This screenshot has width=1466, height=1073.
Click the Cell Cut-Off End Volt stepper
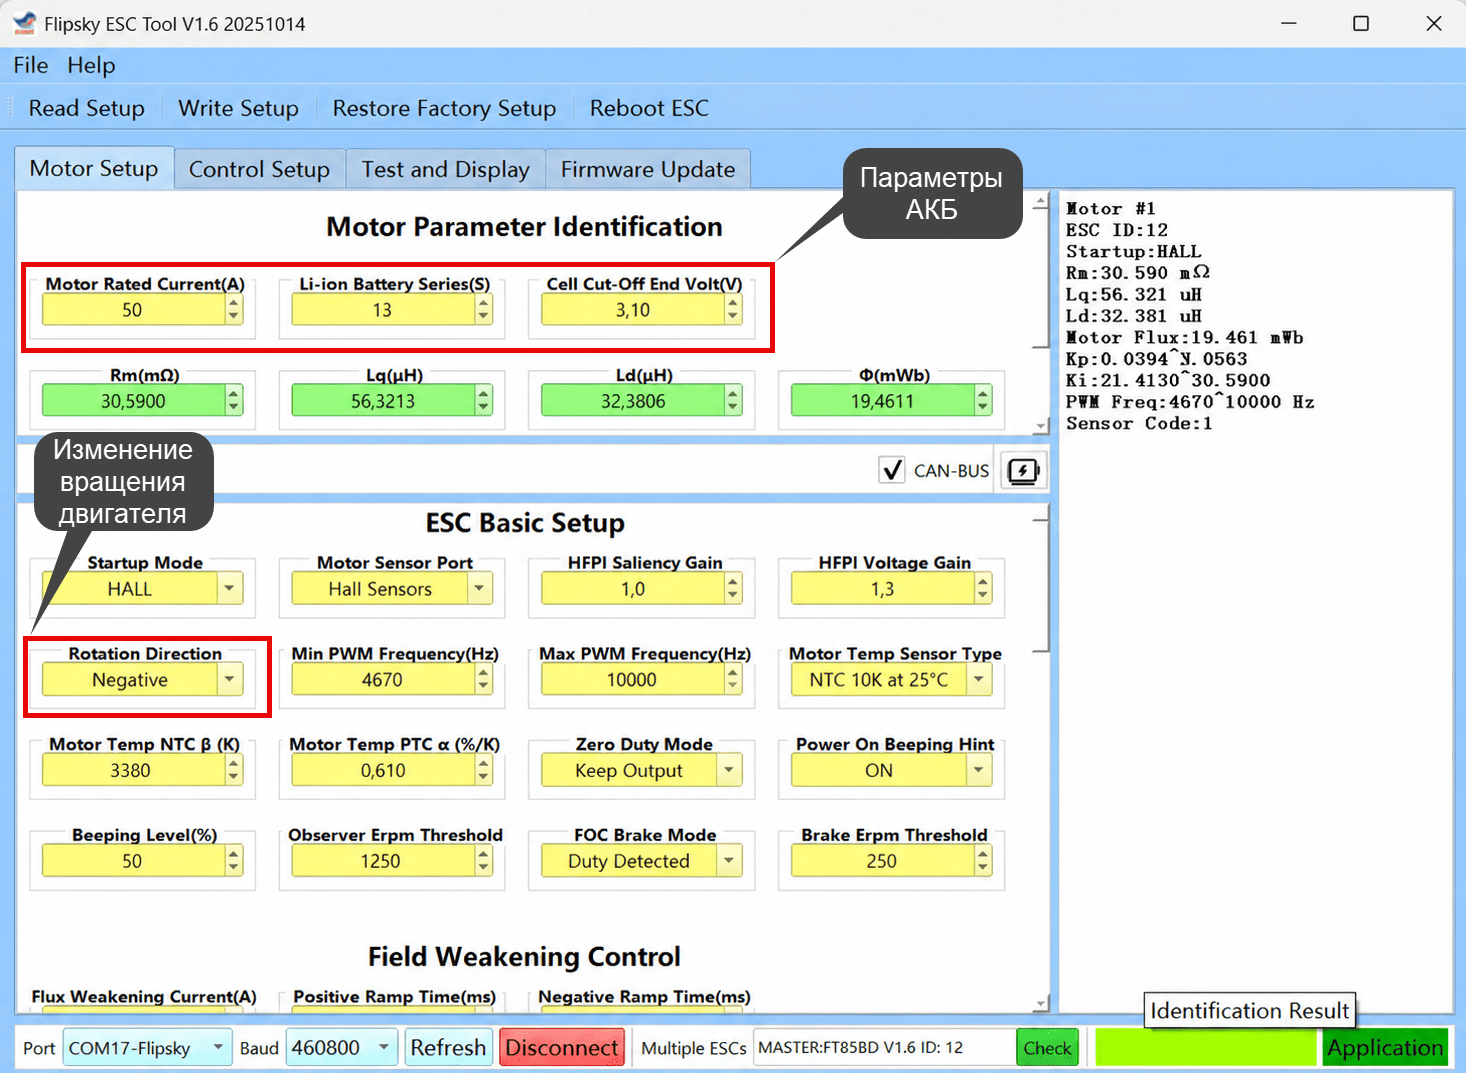[x=734, y=310]
